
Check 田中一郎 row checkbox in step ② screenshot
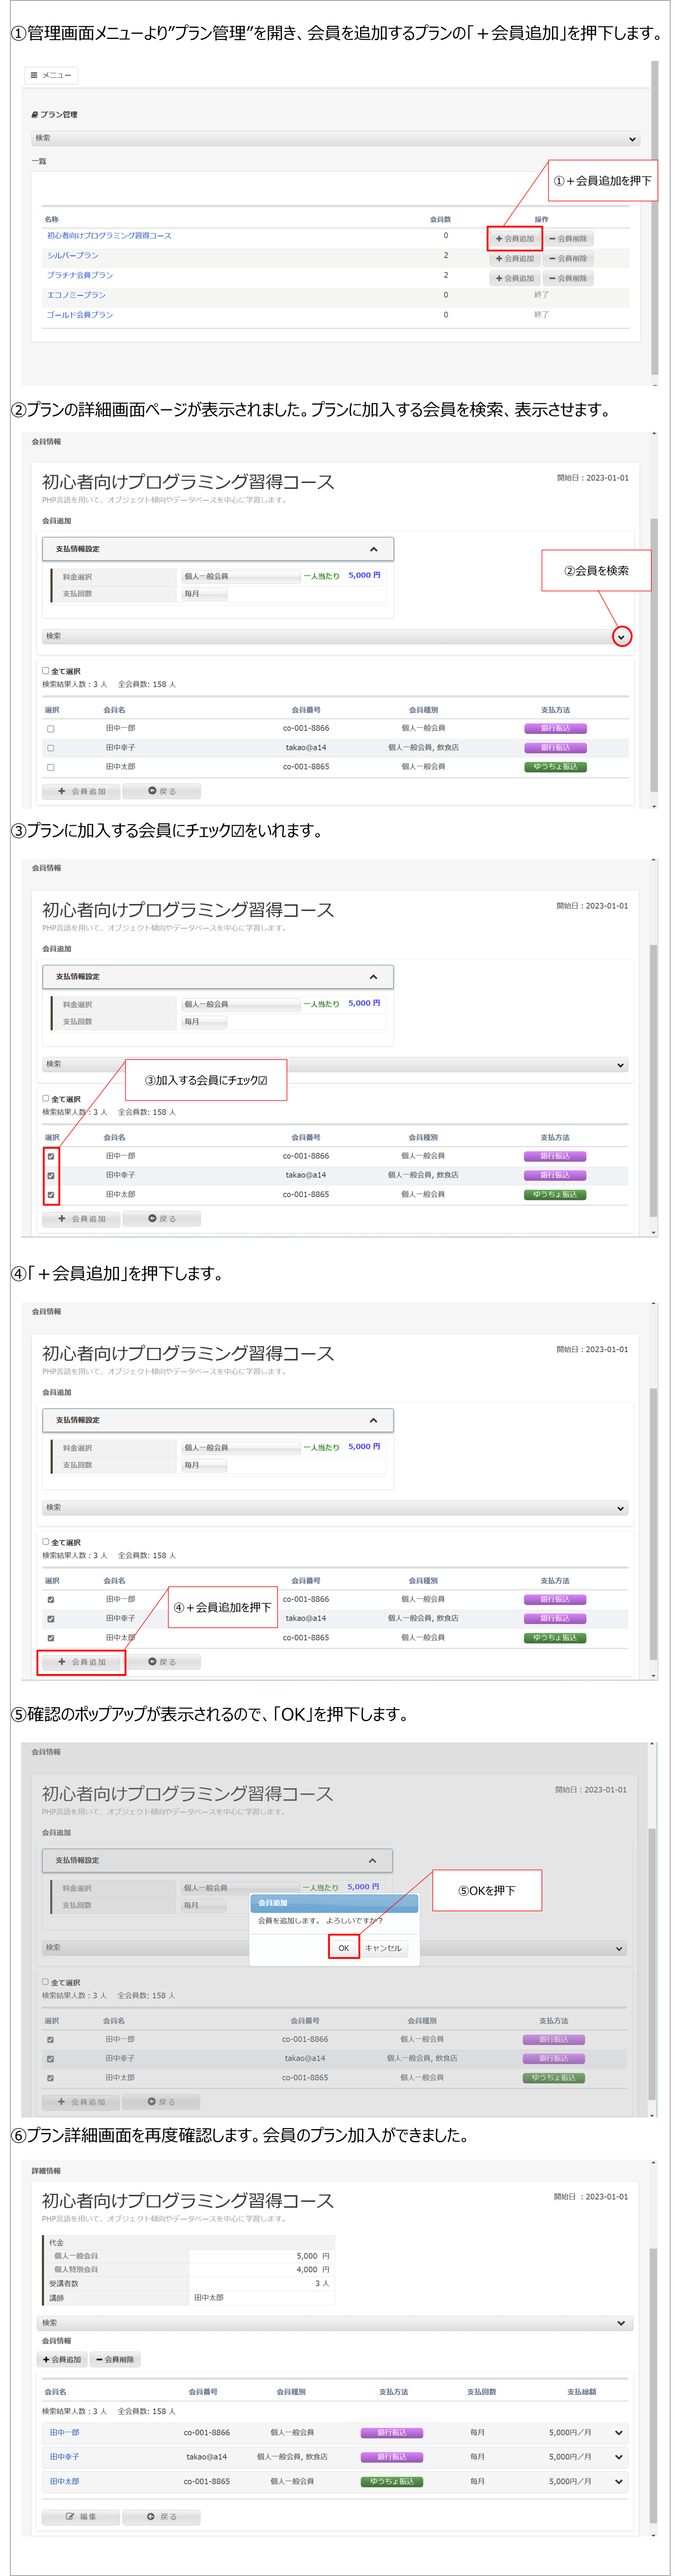pyautogui.click(x=51, y=729)
